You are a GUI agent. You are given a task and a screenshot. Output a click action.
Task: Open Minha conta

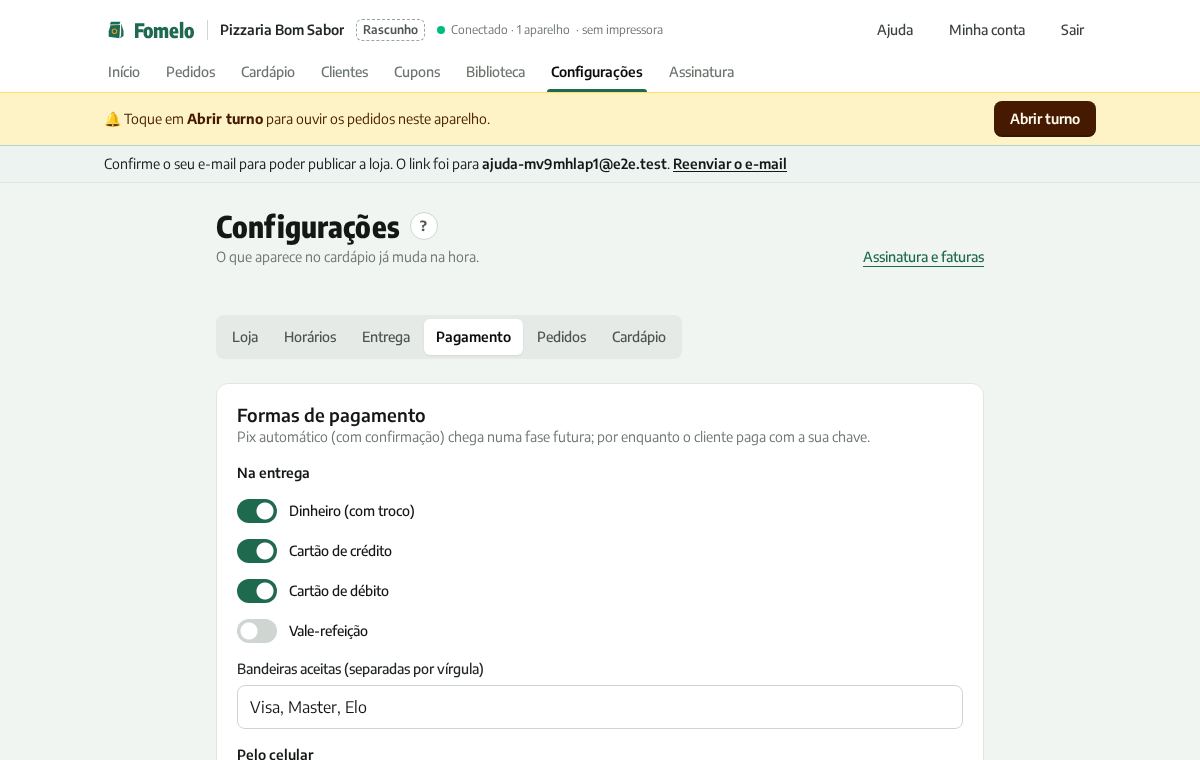[x=987, y=30]
